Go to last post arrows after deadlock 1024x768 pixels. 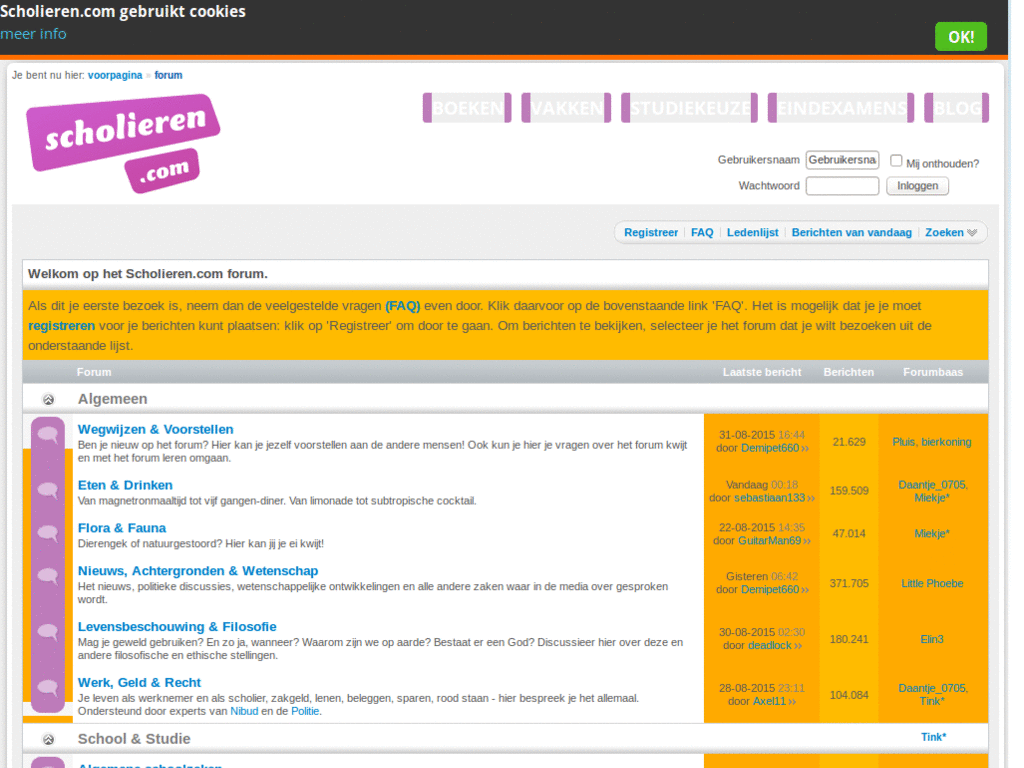pos(798,646)
